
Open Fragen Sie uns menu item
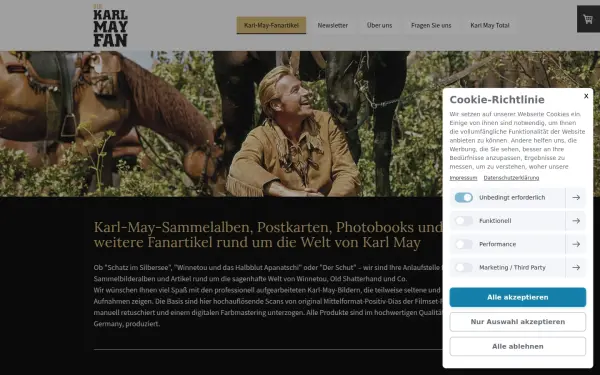pyautogui.click(x=431, y=25)
